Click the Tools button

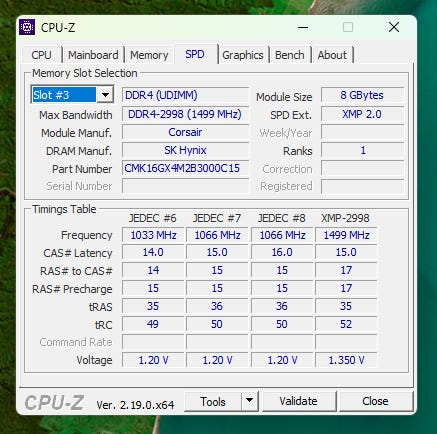pos(213,401)
